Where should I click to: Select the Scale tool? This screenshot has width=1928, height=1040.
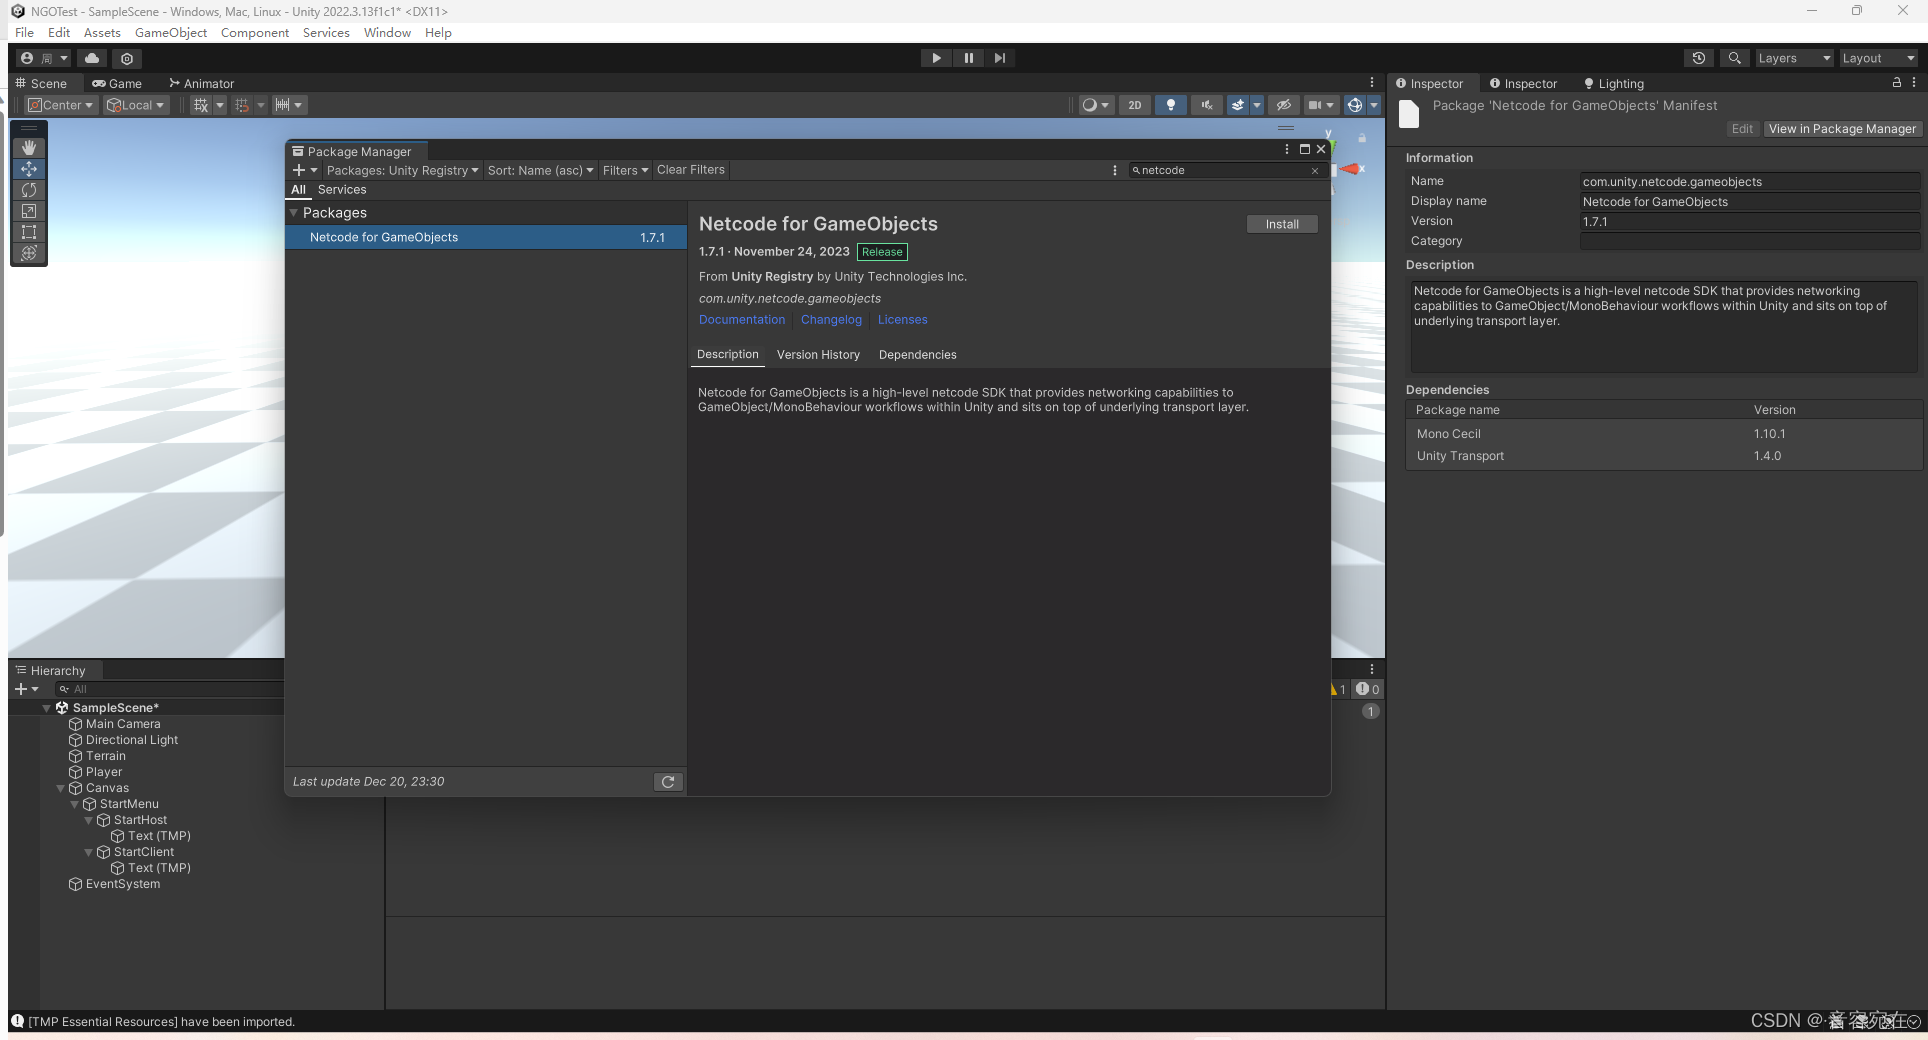pos(29,211)
